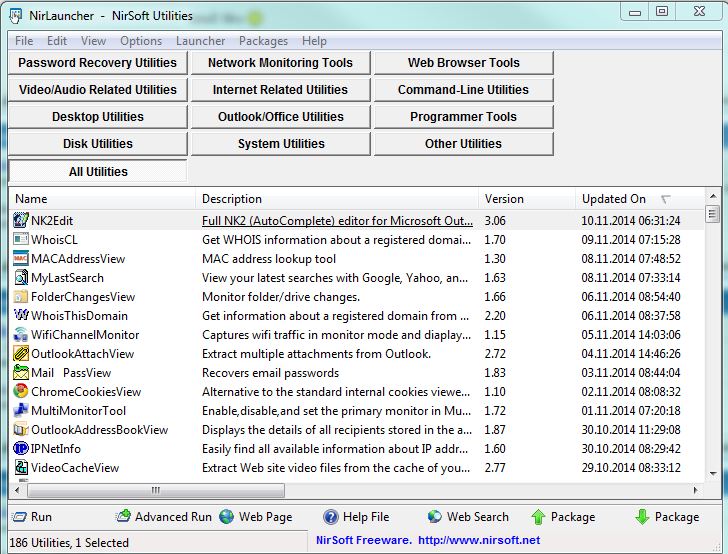The image size is (728, 554).
Task: Click the OutlookAddressBookView icon
Action: pos(21,430)
